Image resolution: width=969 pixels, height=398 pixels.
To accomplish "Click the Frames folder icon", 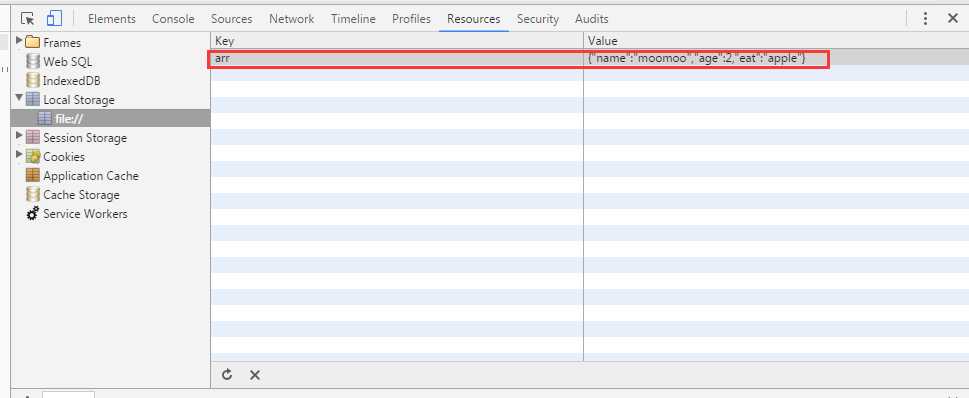I will (x=33, y=43).
